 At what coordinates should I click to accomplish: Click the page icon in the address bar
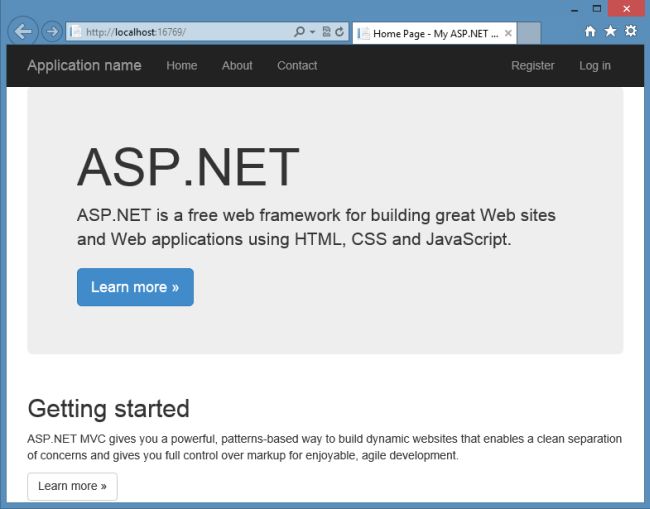click(75, 32)
